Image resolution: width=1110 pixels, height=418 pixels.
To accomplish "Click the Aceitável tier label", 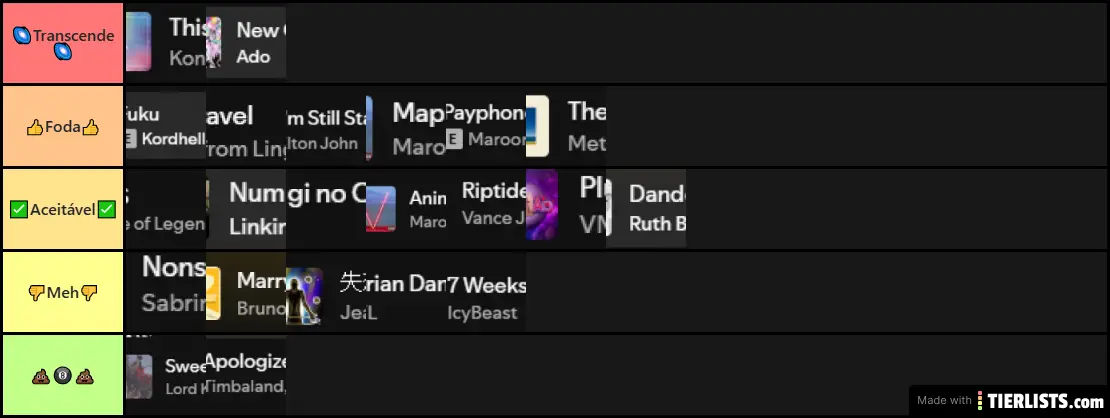I will pyautogui.click(x=61, y=210).
